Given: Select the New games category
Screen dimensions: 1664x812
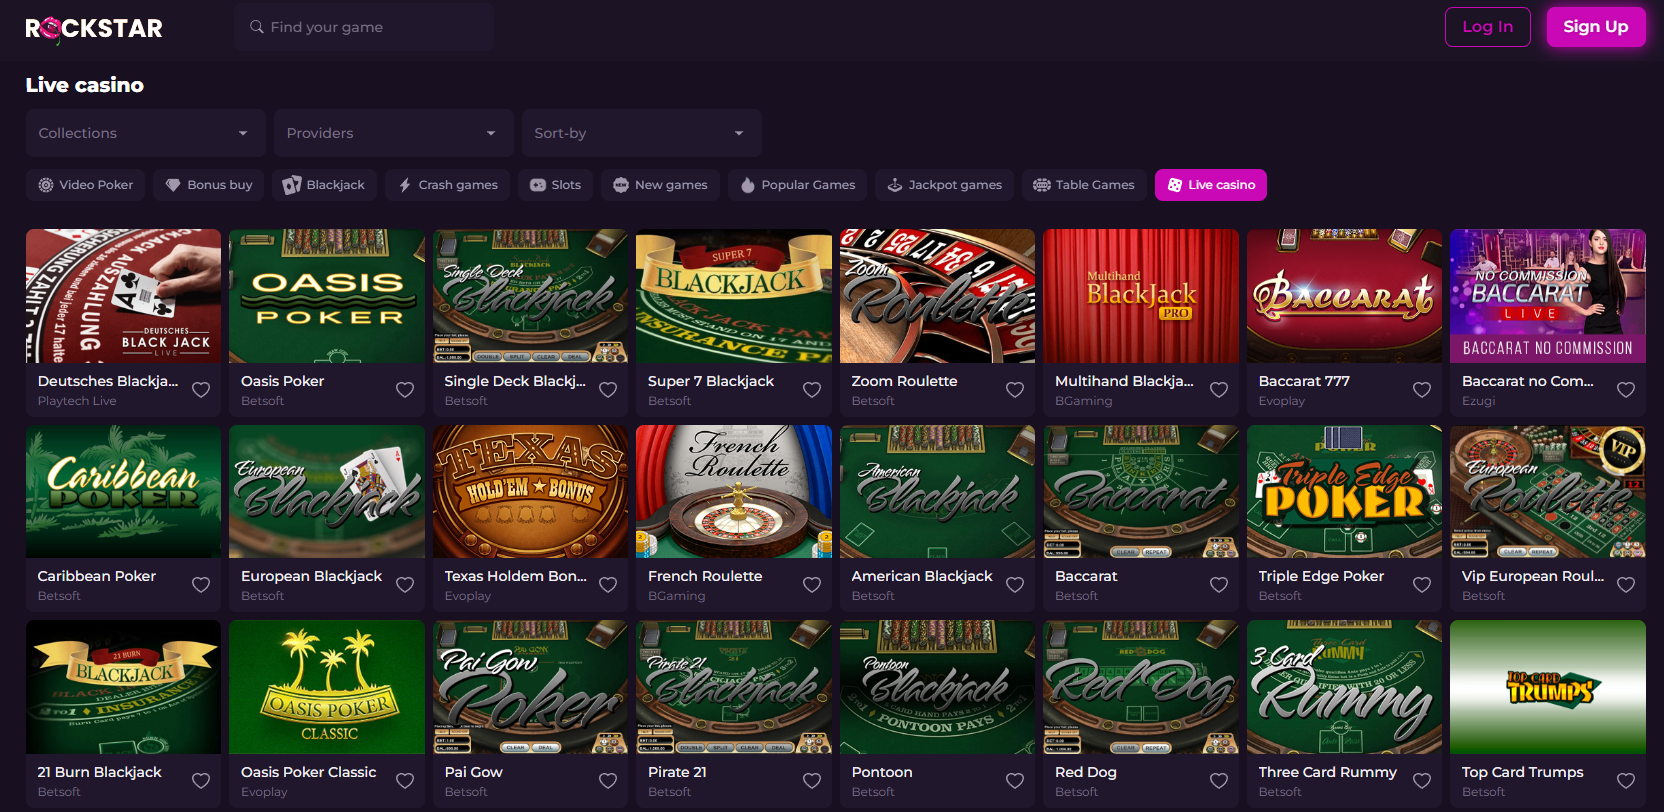Looking at the screenshot, I should click(x=660, y=185).
